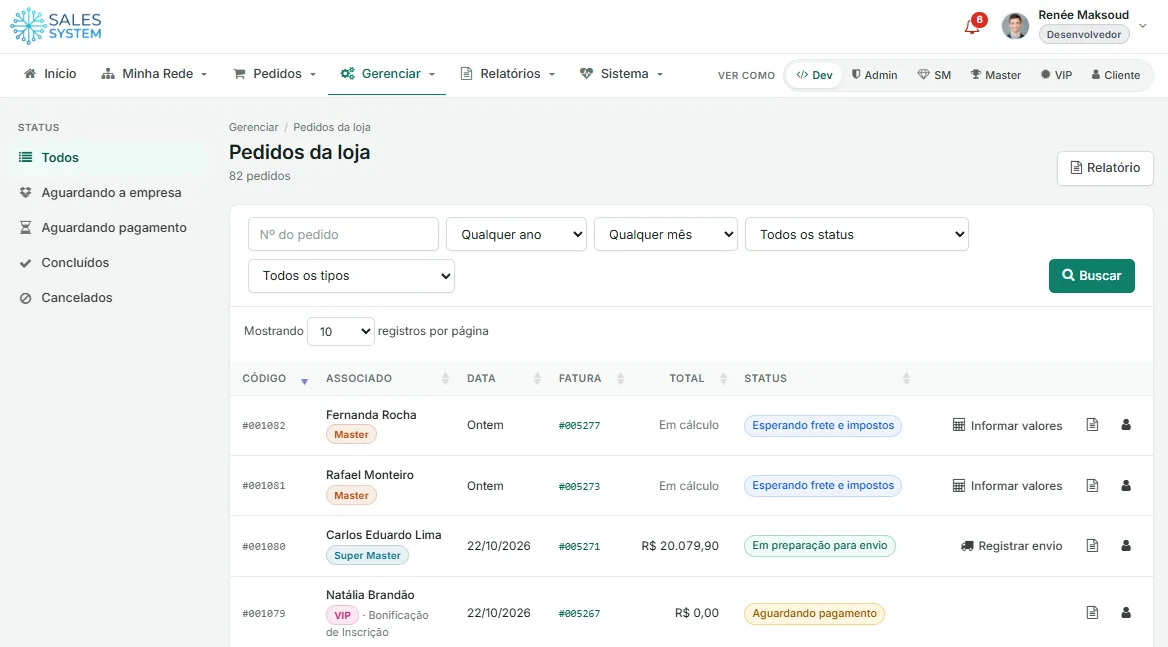Click the Relatório button
Image resolution: width=1168 pixels, height=647 pixels.
[1105, 168]
